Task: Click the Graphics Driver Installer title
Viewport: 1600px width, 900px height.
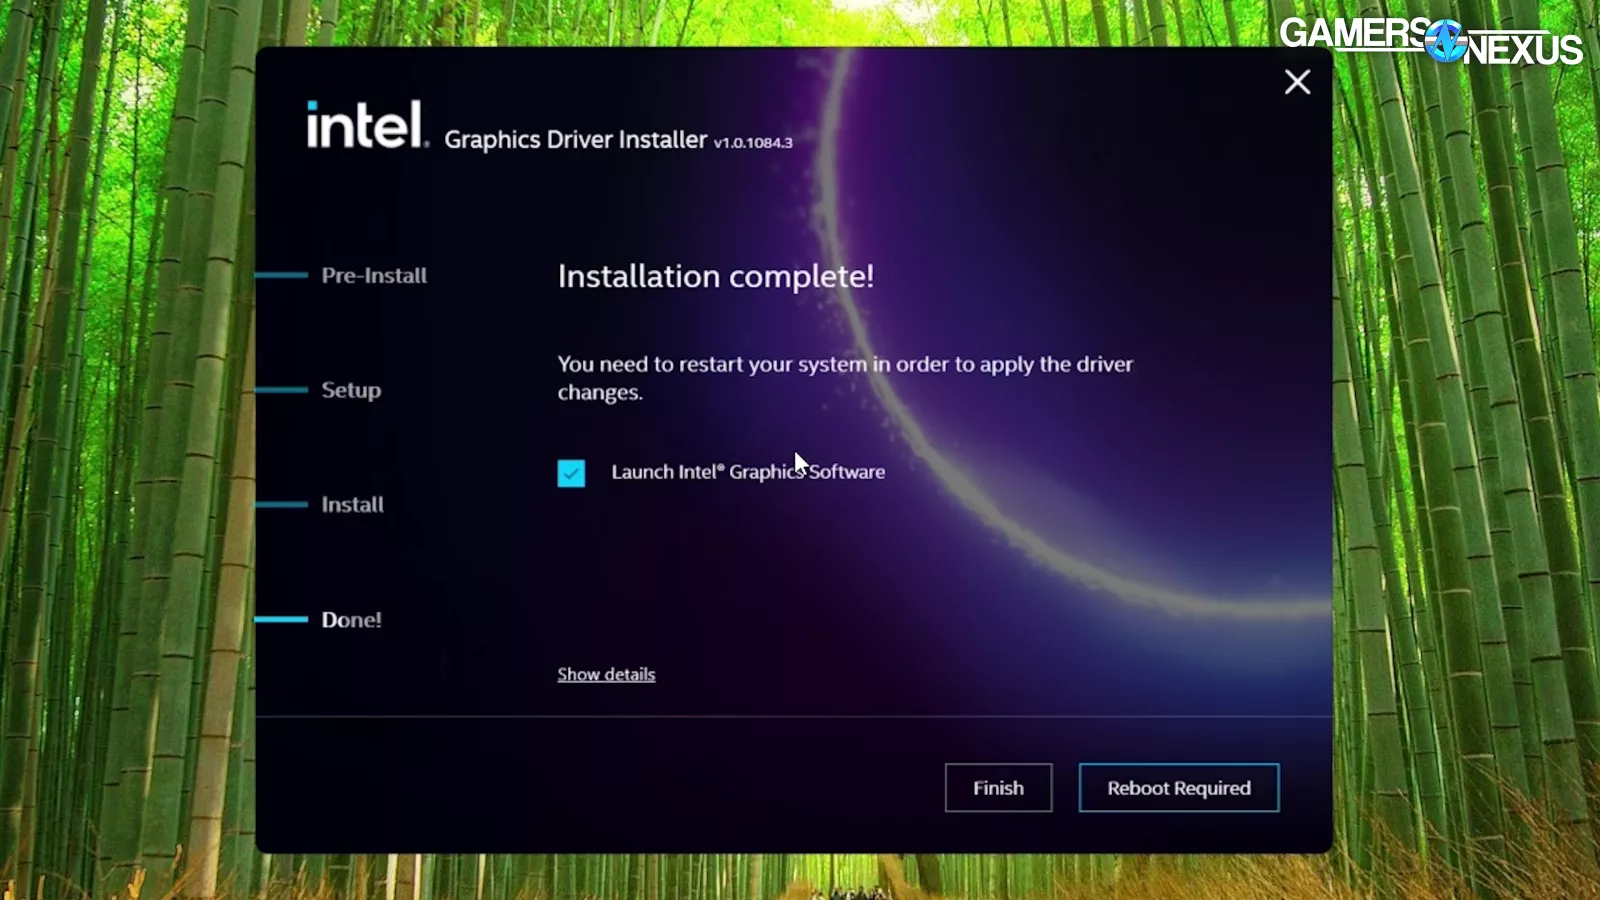Action: [575, 139]
